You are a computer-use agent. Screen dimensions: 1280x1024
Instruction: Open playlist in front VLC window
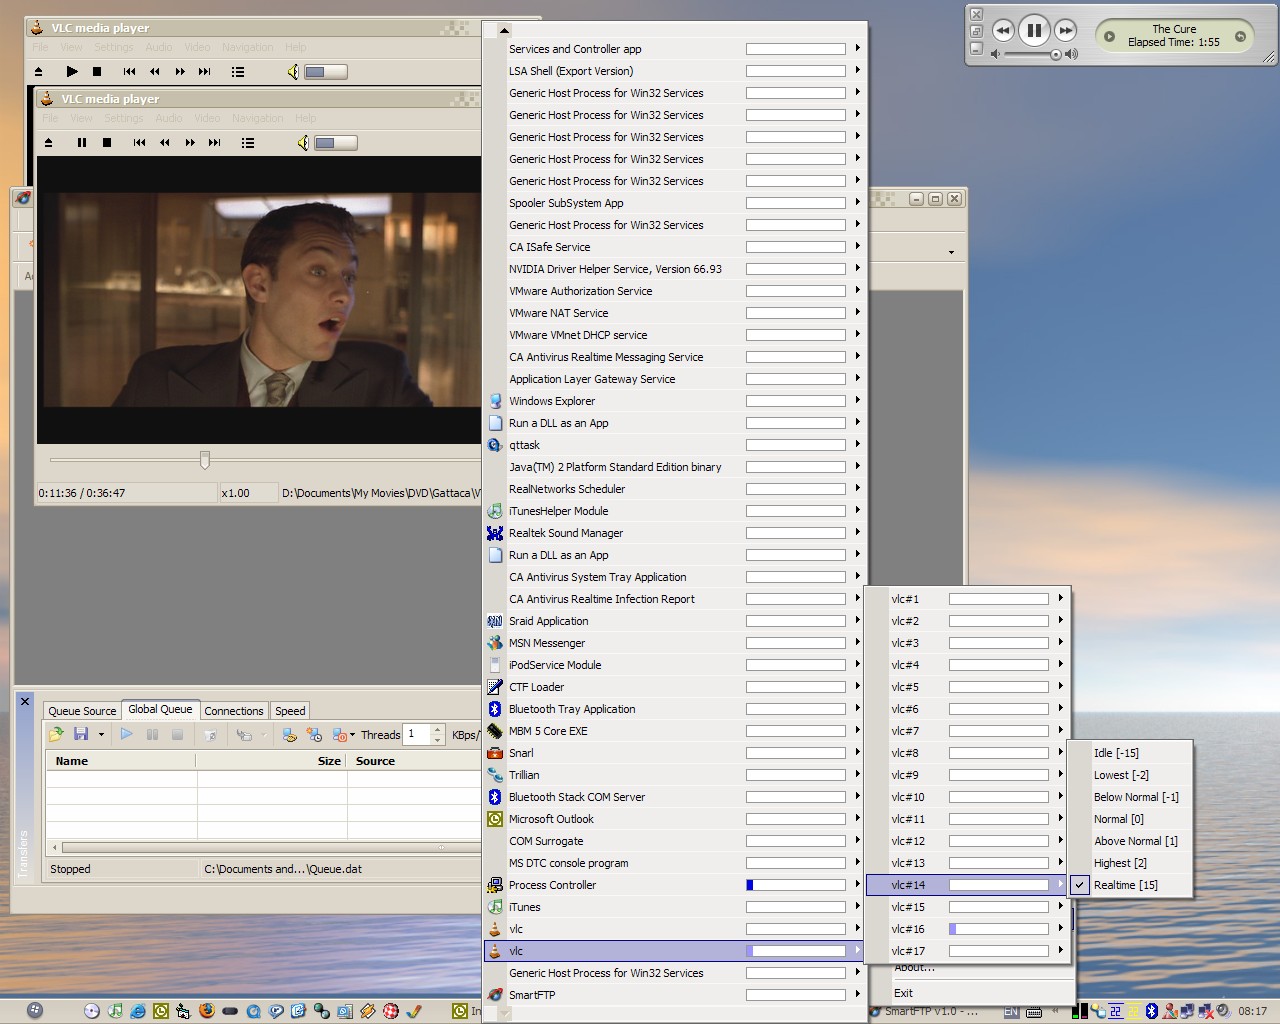[247, 142]
